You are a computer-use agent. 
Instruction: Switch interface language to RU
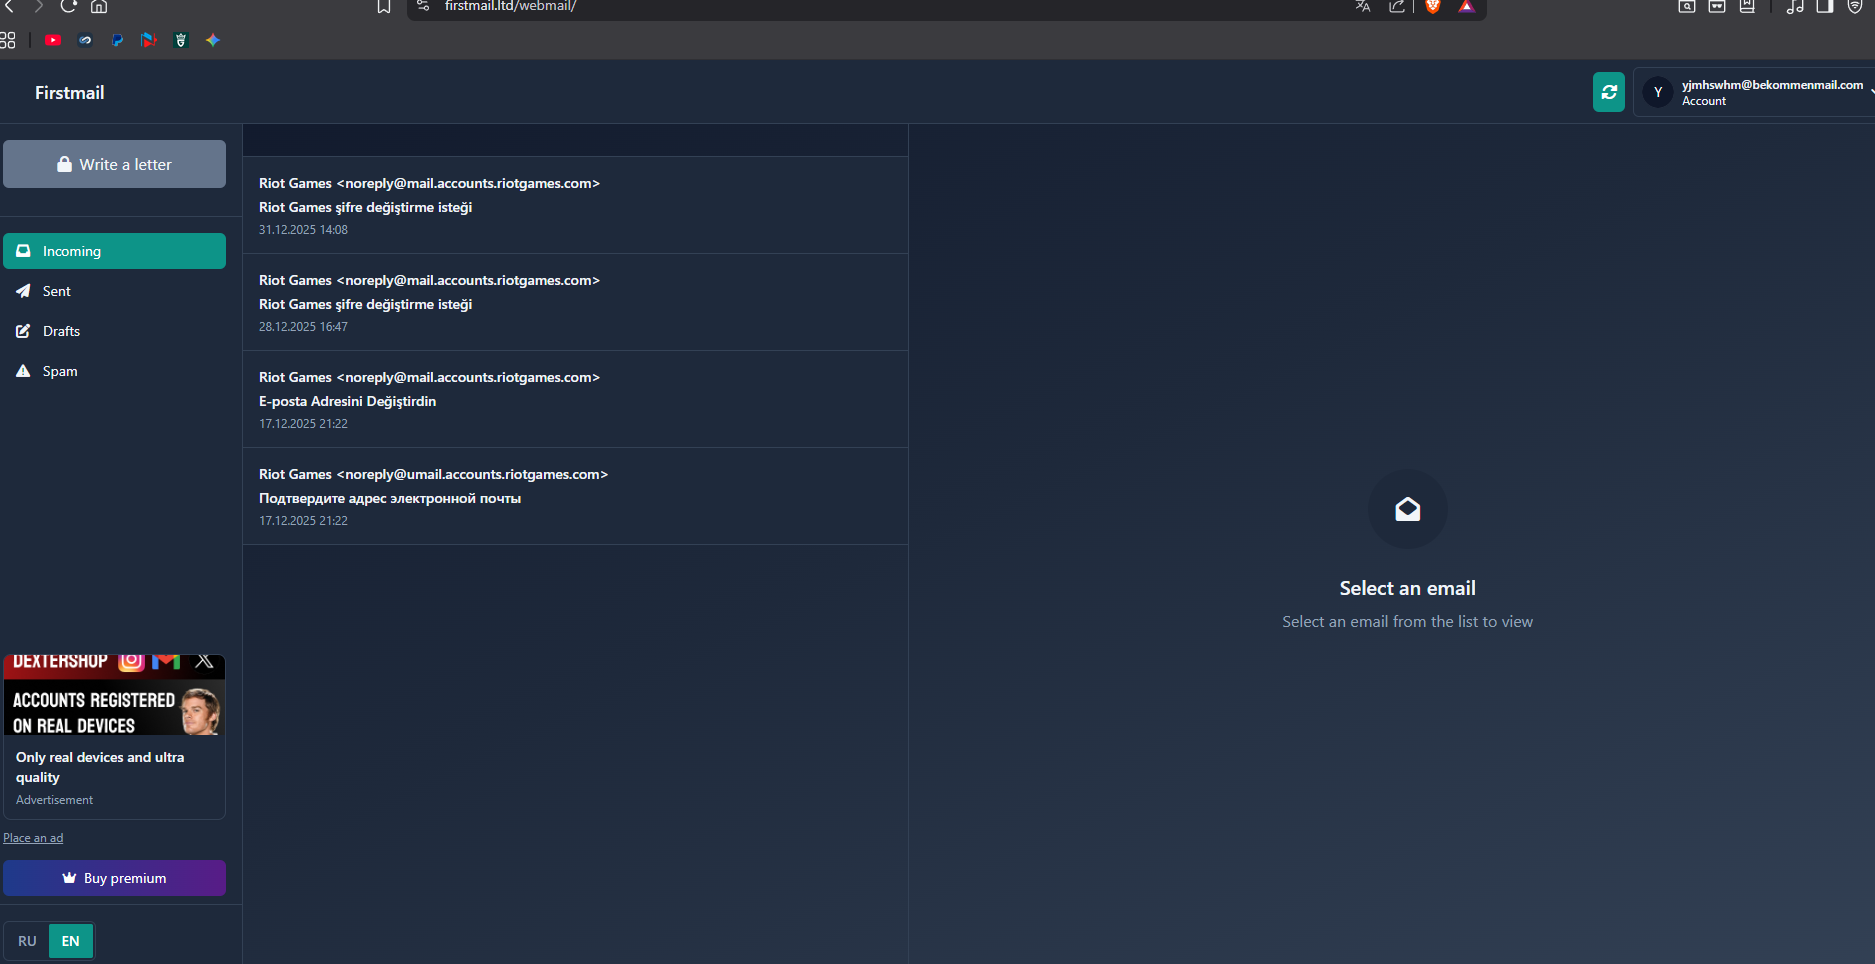(x=27, y=941)
